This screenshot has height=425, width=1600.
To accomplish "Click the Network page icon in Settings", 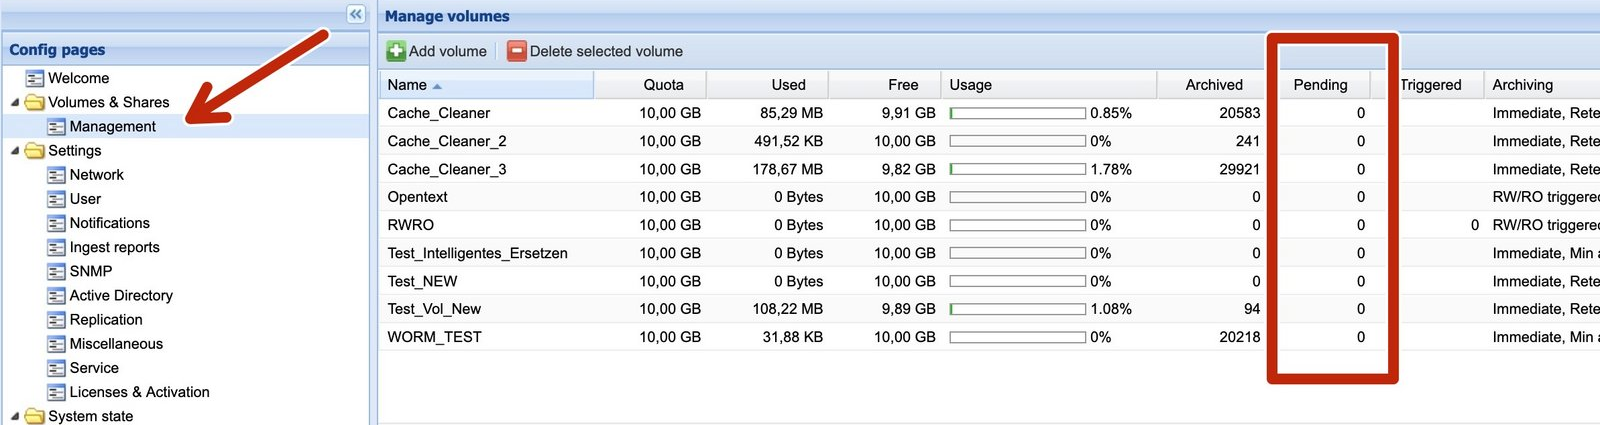I will coord(57,175).
